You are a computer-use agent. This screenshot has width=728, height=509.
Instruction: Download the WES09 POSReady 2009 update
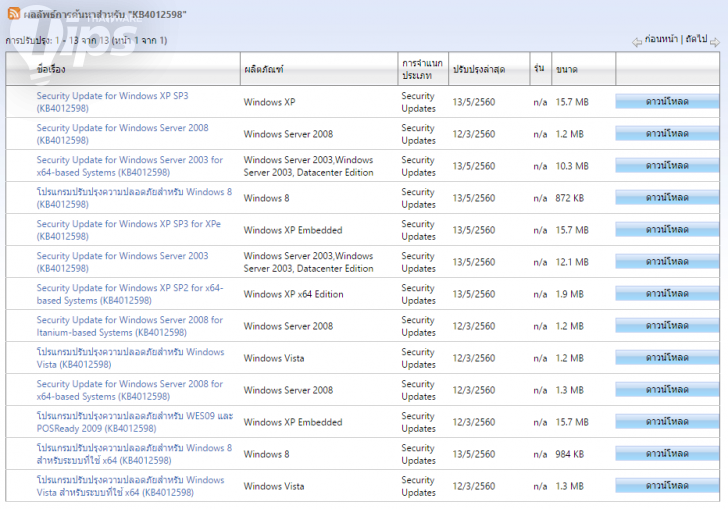(x=667, y=422)
